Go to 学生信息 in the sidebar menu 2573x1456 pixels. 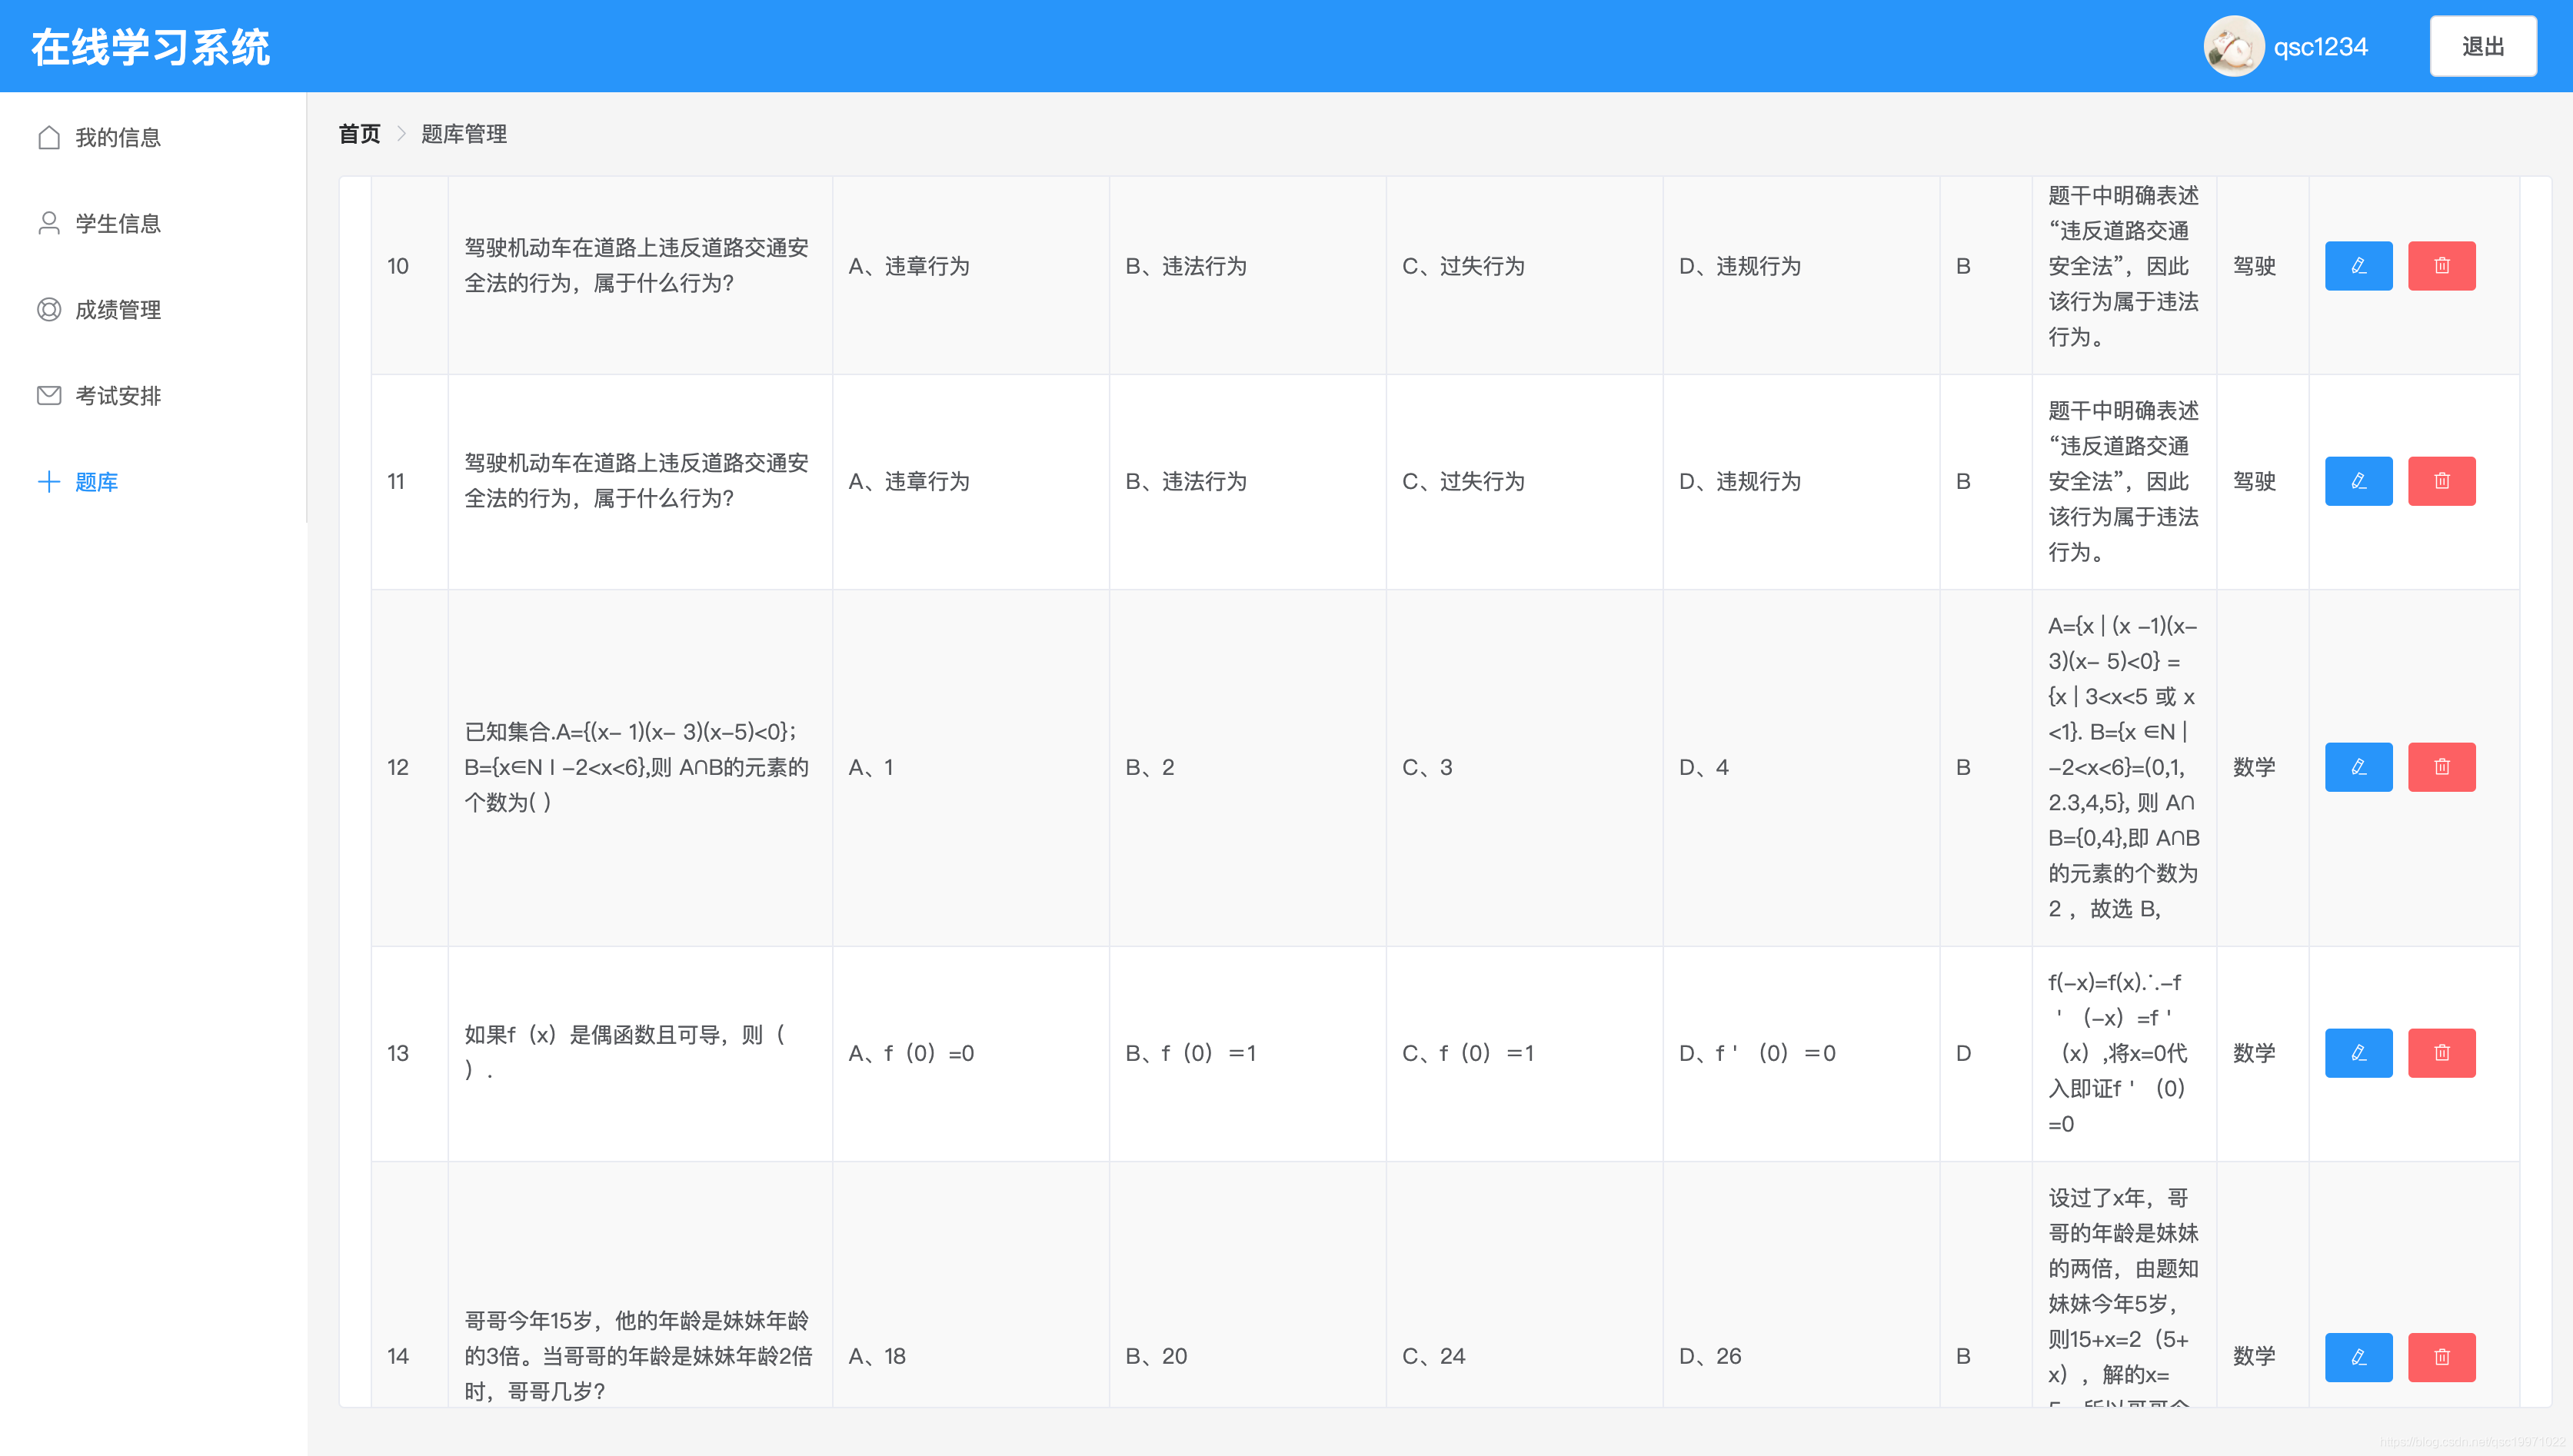click(x=118, y=224)
